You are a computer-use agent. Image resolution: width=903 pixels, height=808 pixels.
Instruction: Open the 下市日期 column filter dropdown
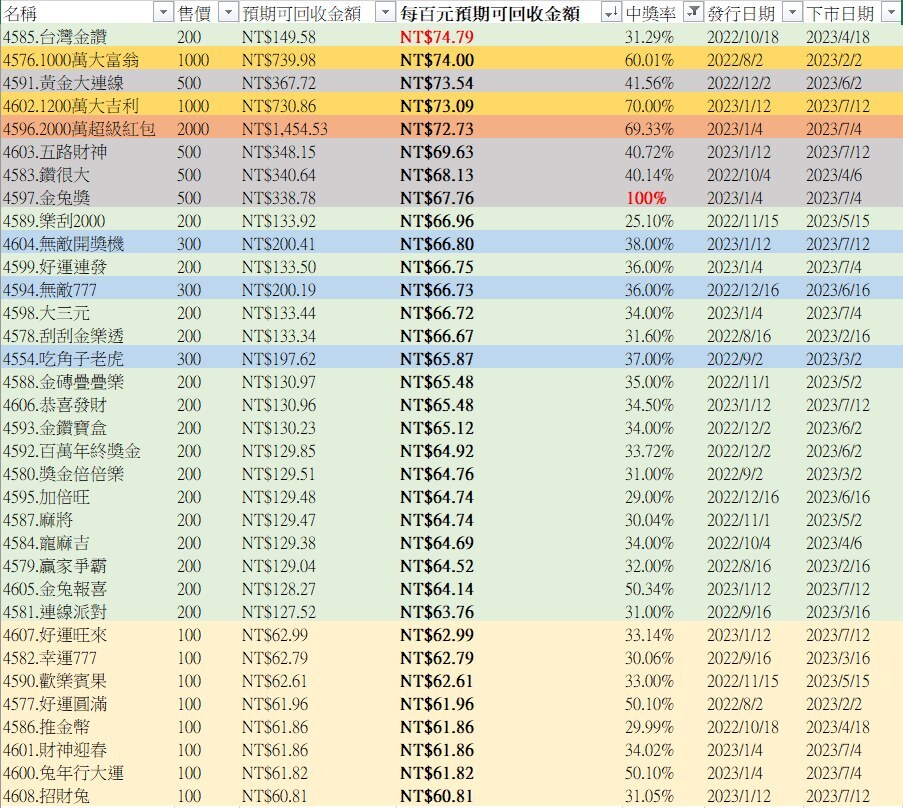click(888, 11)
